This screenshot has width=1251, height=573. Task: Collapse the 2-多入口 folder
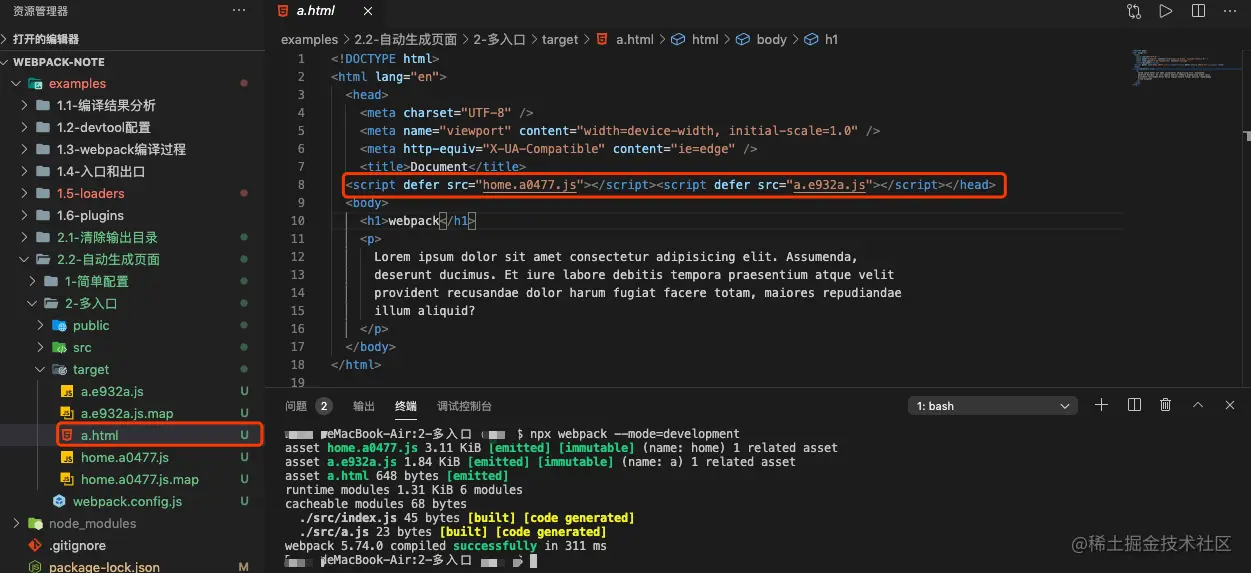tap(92, 303)
